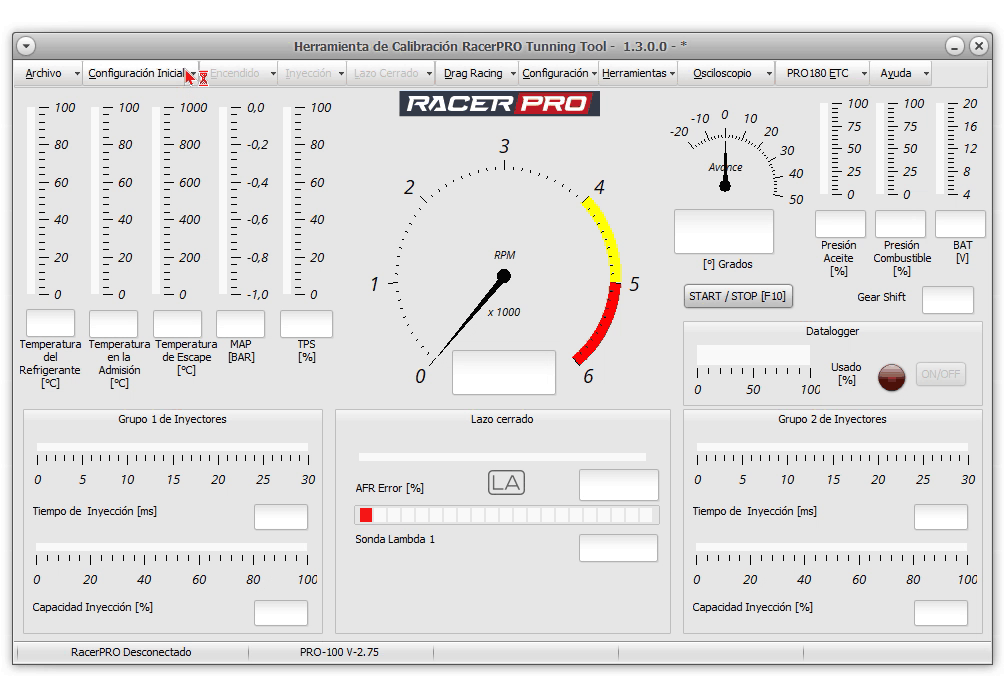Click the Grupo 2 Capacidad Inyección bar
The width and height of the screenshot is (1004, 694).
(x=831, y=547)
